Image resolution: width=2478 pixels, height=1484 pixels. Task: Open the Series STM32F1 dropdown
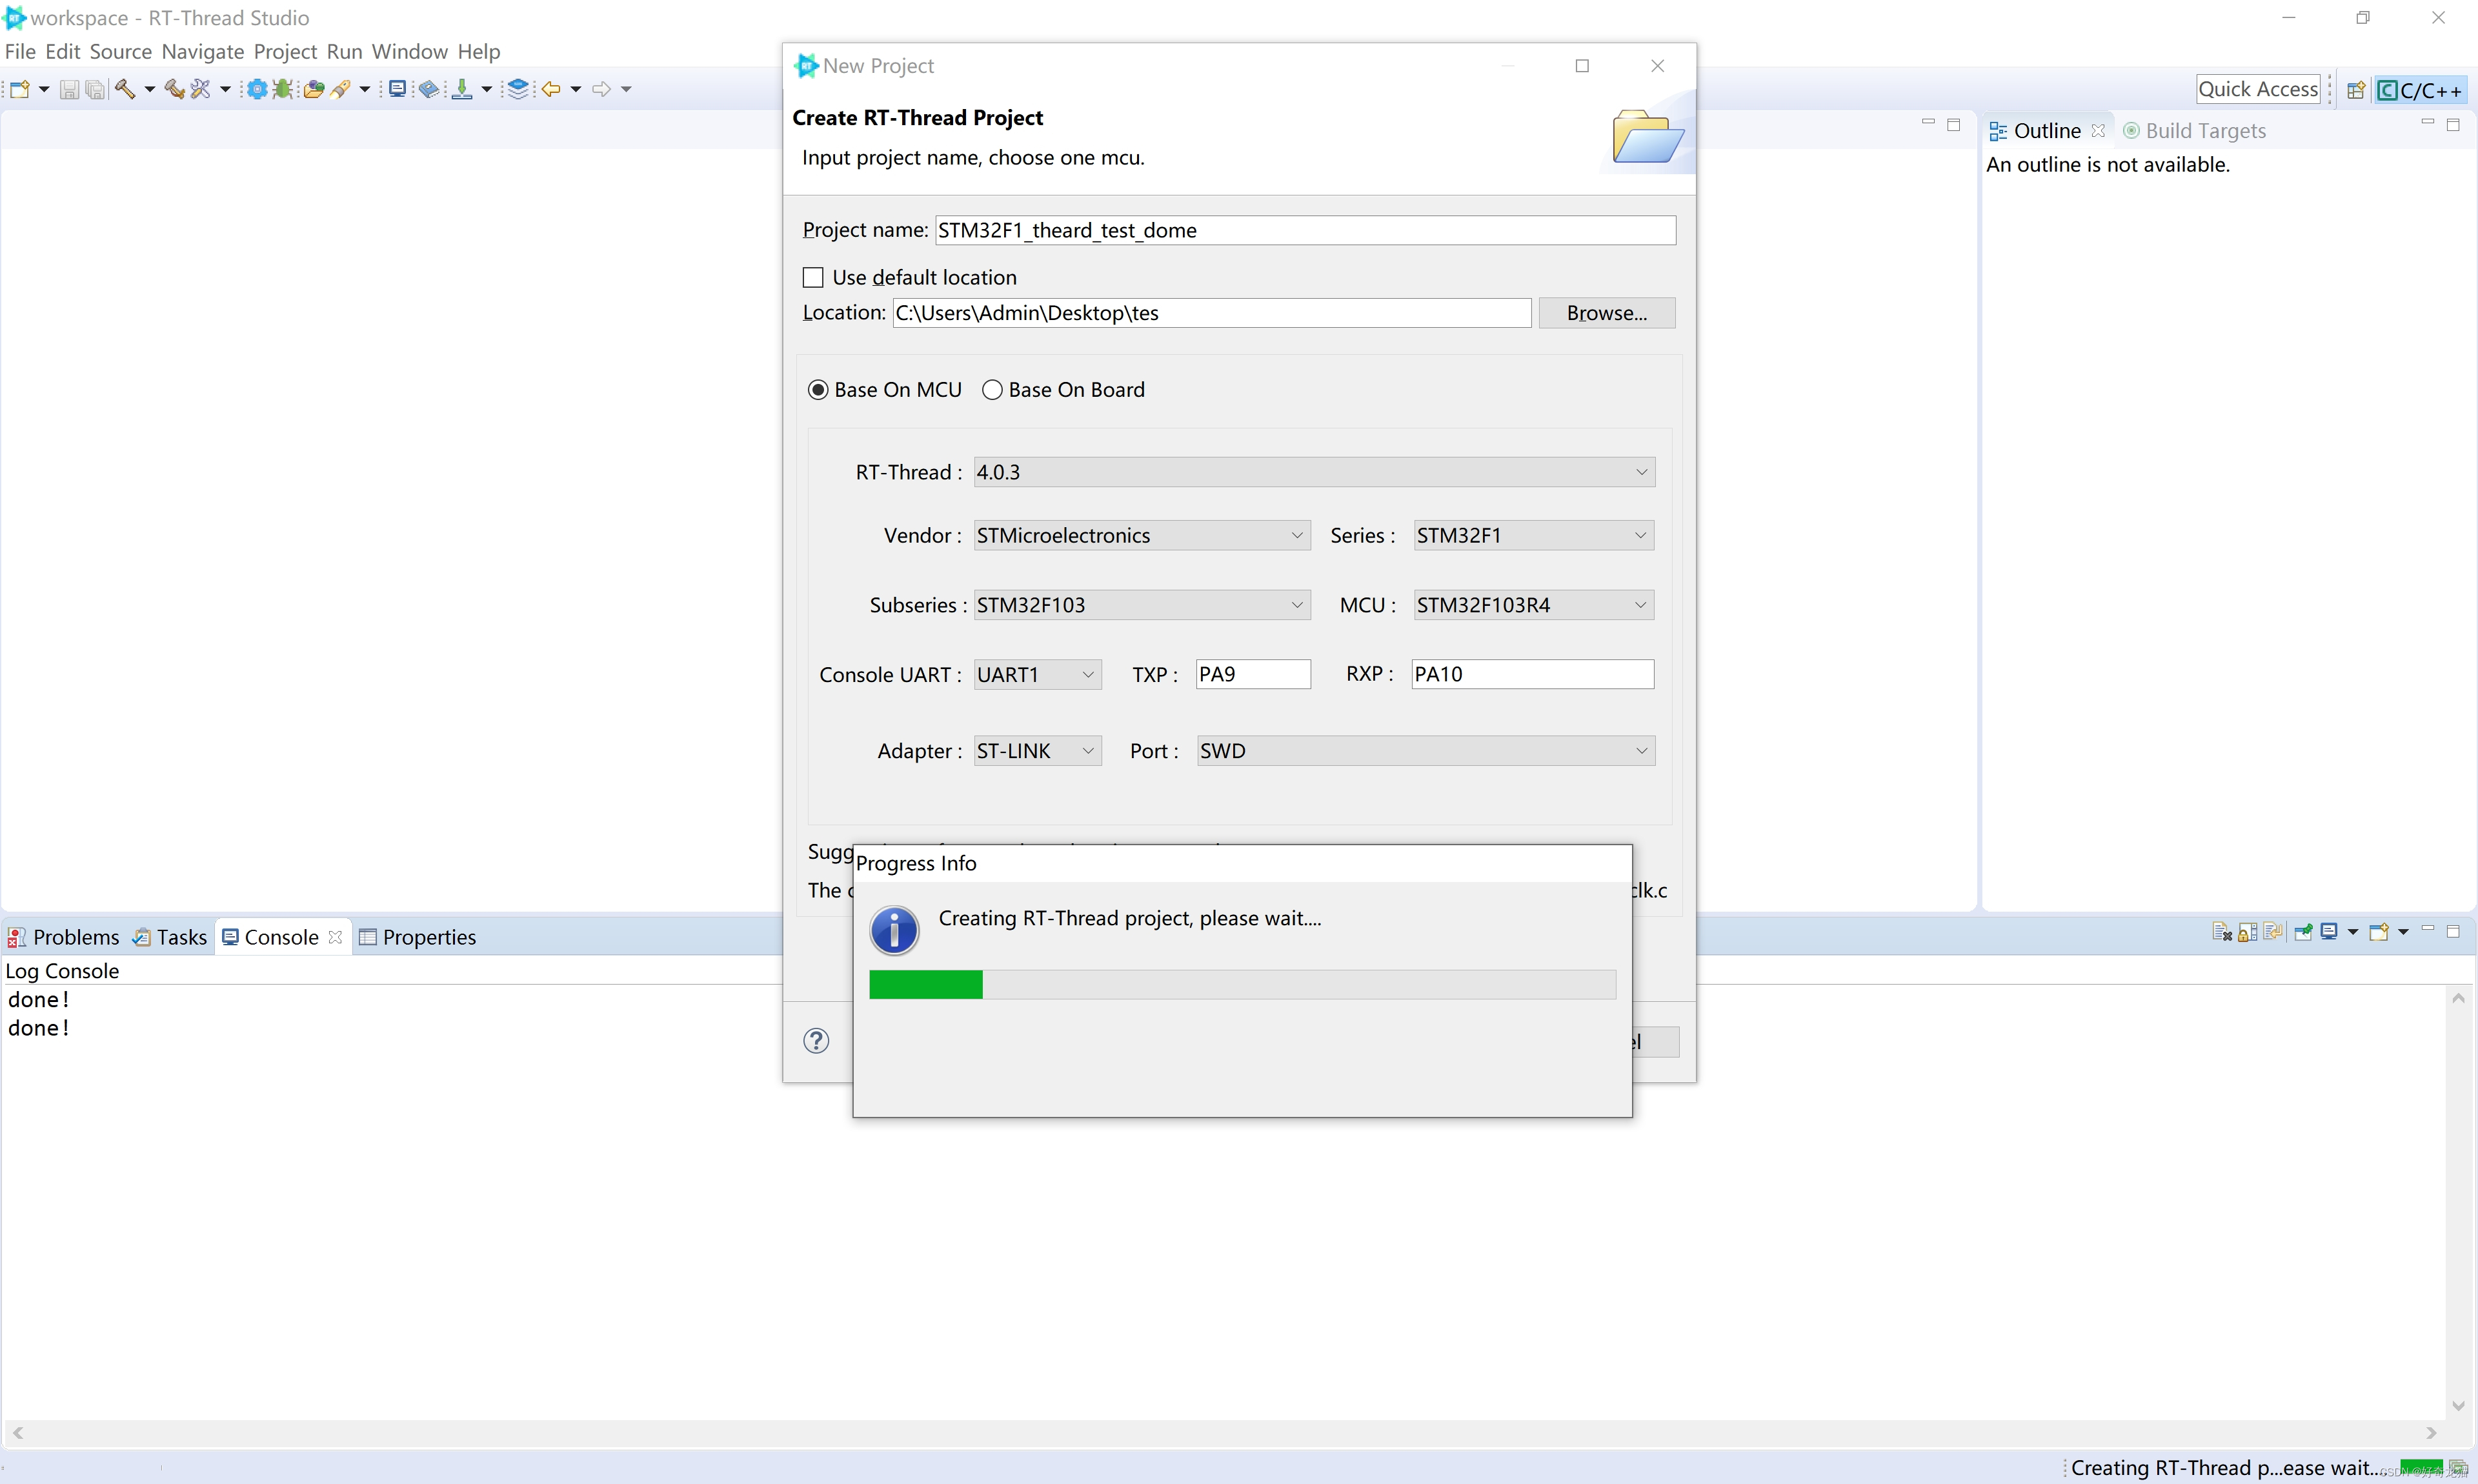[x=1533, y=536]
